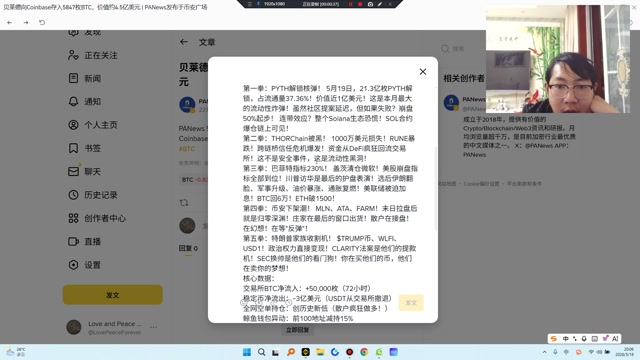
Task: Open the Love and Peace account avatar
Action: (x=74, y=327)
